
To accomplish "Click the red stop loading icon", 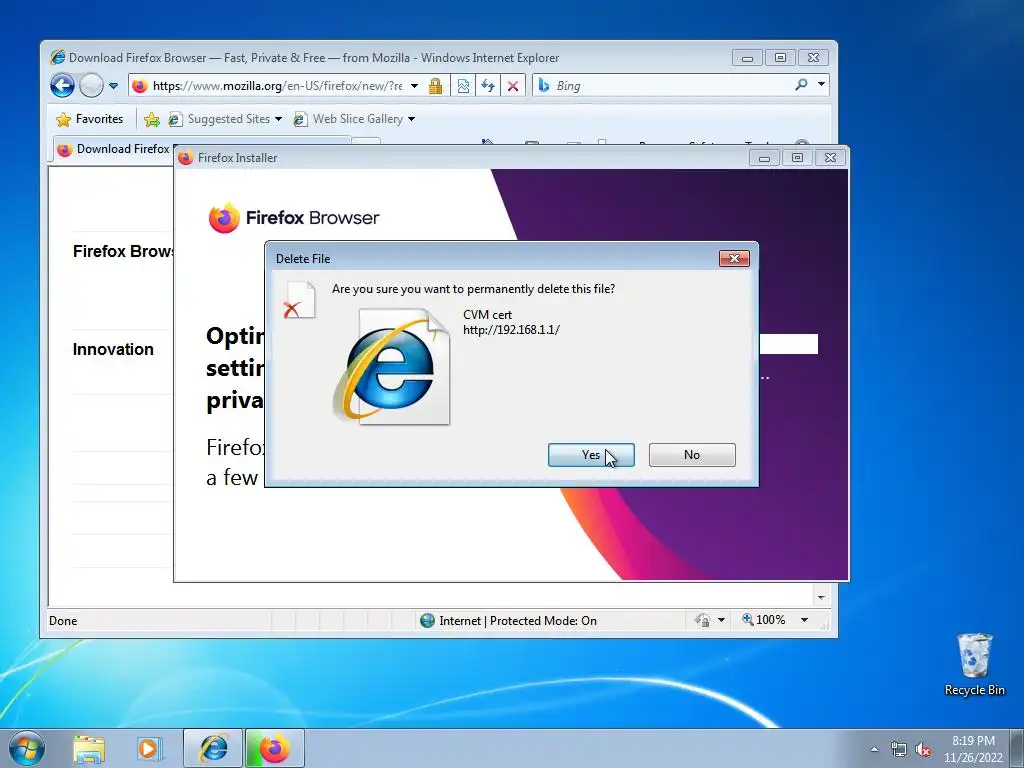I will pos(513,86).
